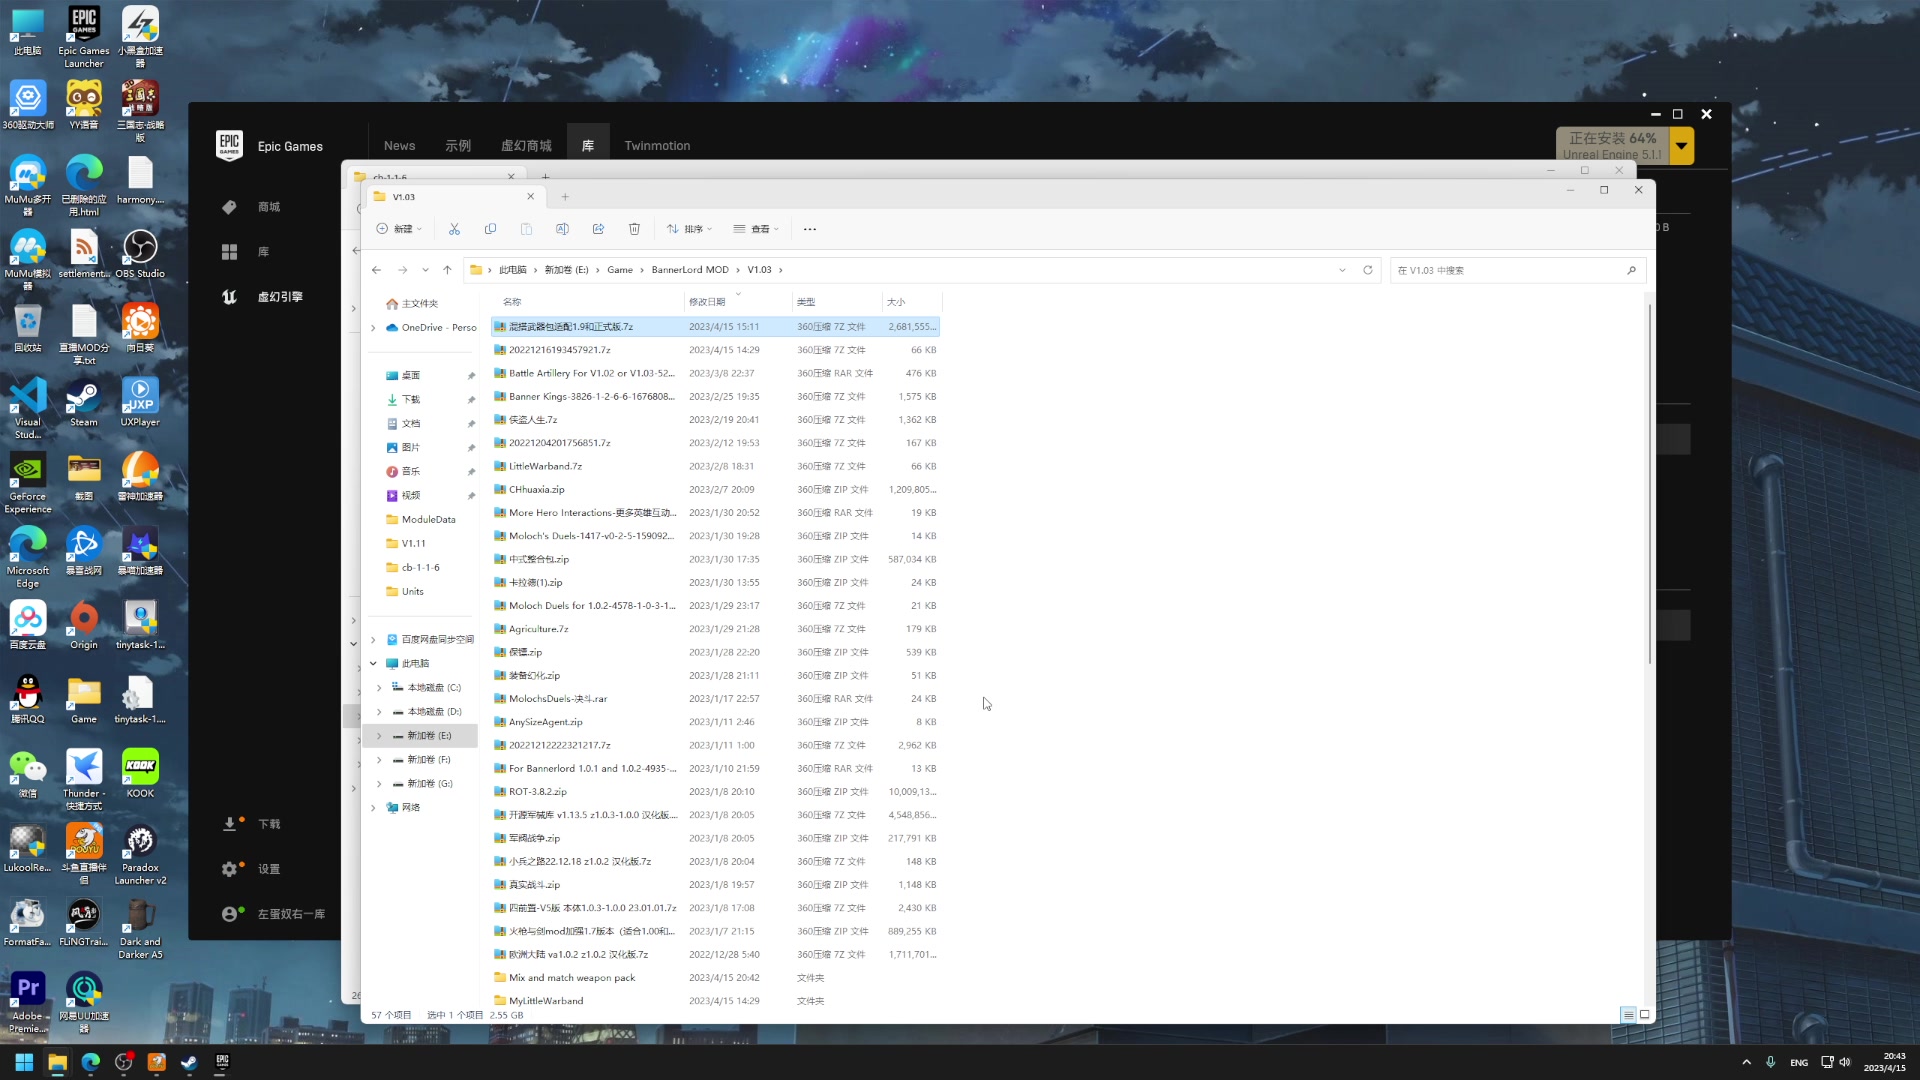1920x1080 pixels.
Task: Expand the OneDrive tree node
Action: click(373, 328)
